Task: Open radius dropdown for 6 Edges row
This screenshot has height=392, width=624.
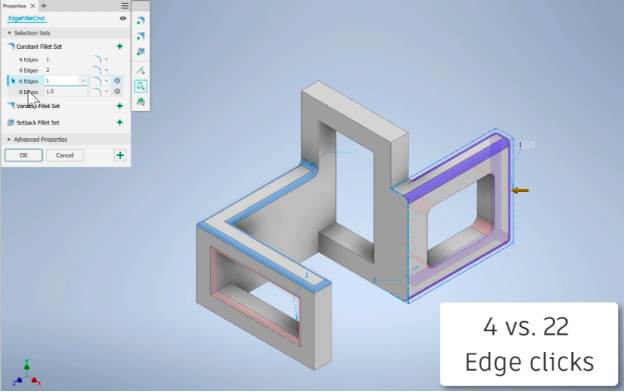Action: coord(83,81)
